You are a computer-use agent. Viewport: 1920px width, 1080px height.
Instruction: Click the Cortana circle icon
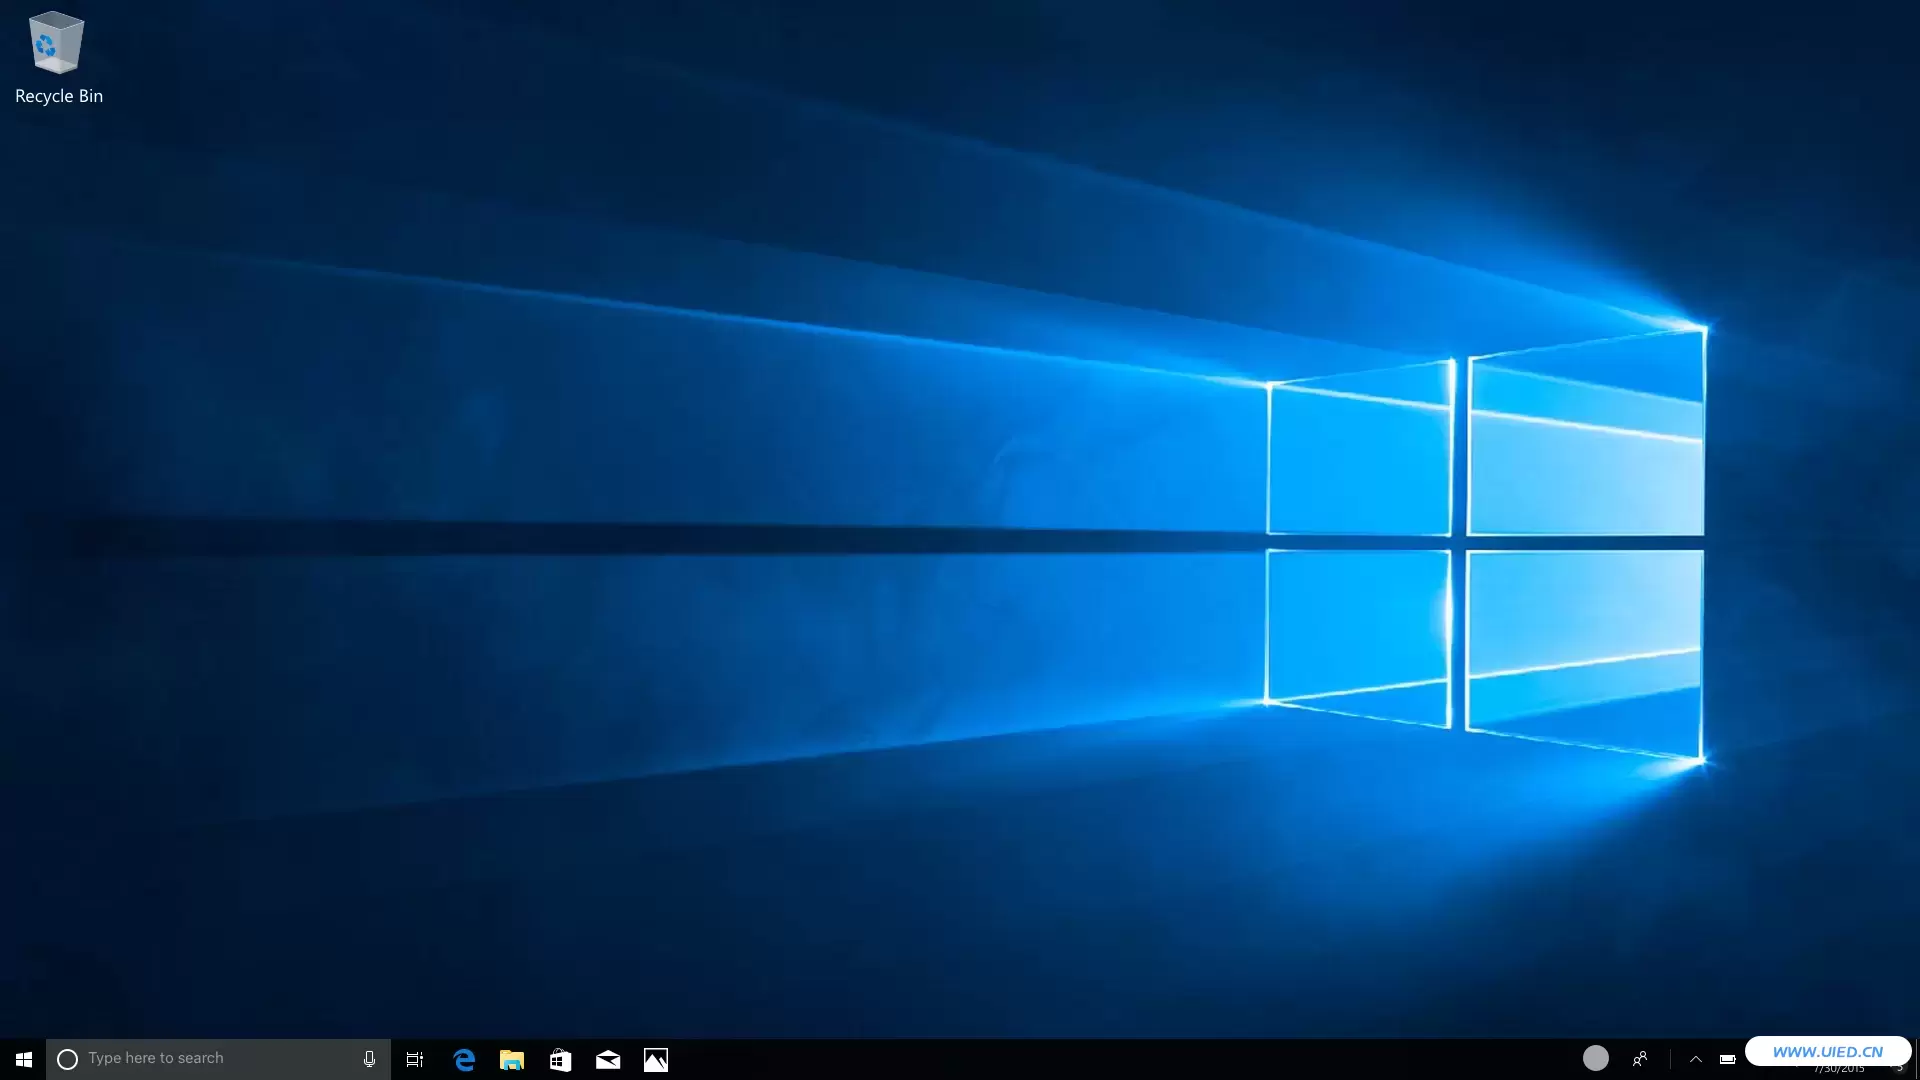[x=67, y=1059]
